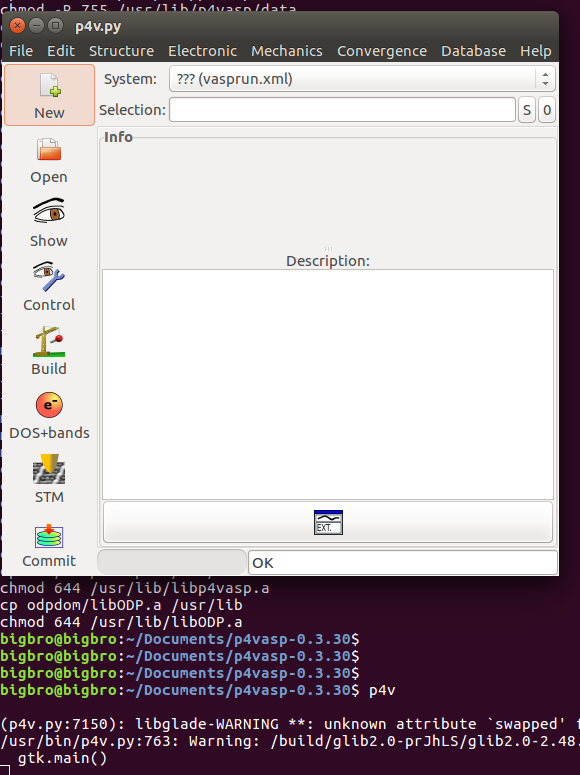
Task: Expand the System combo box arrows
Action: pyautogui.click(x=545, y=79)
